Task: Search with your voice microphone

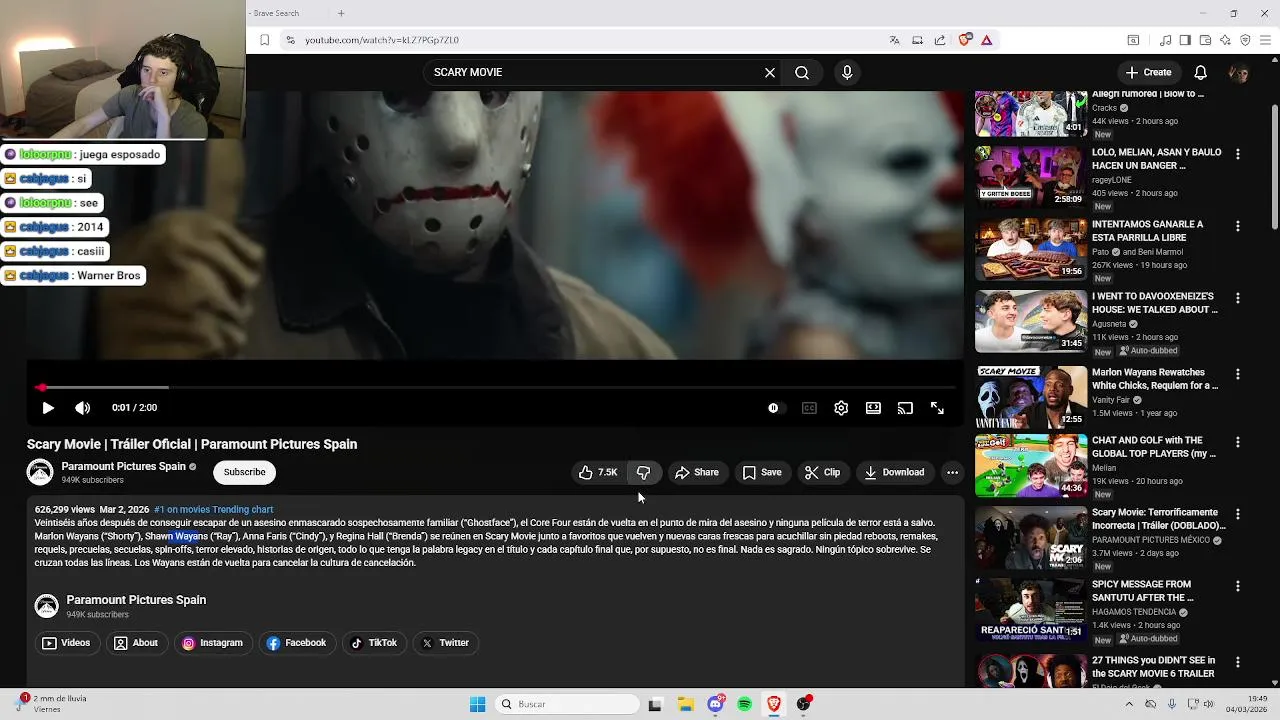Action: [x=847, y=73]
